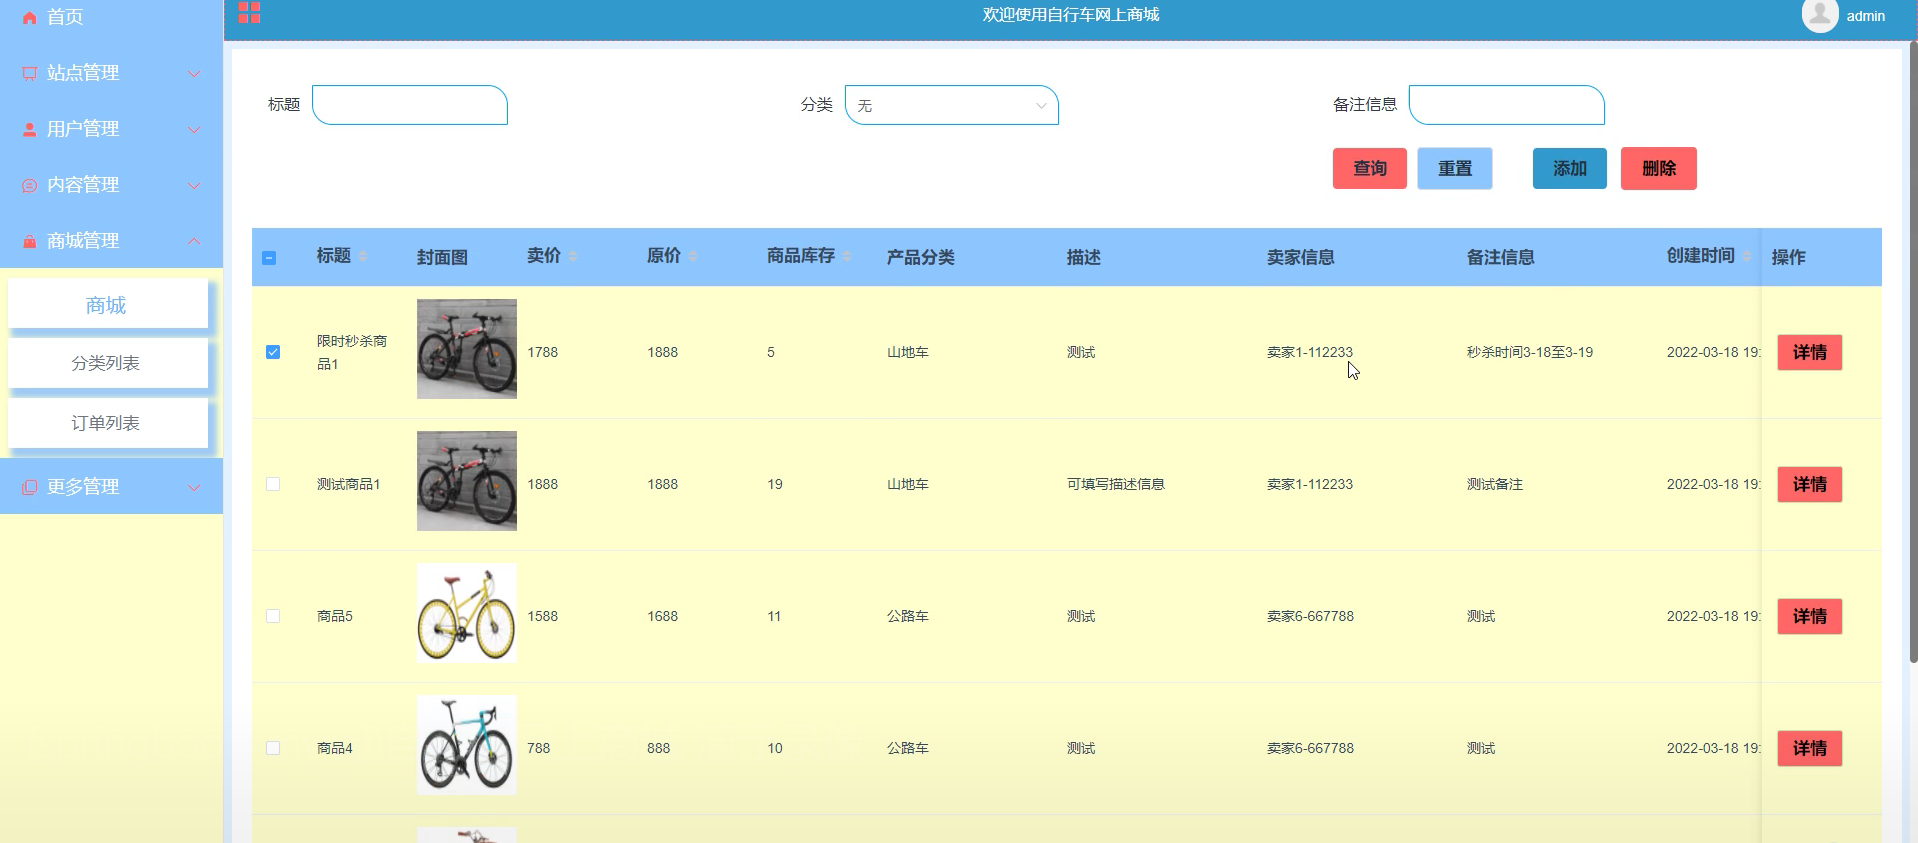Open 详情 for 限时秒杀商品1
The width and height of the screenshot is (1918, 843).
[x=1810, y=352]
